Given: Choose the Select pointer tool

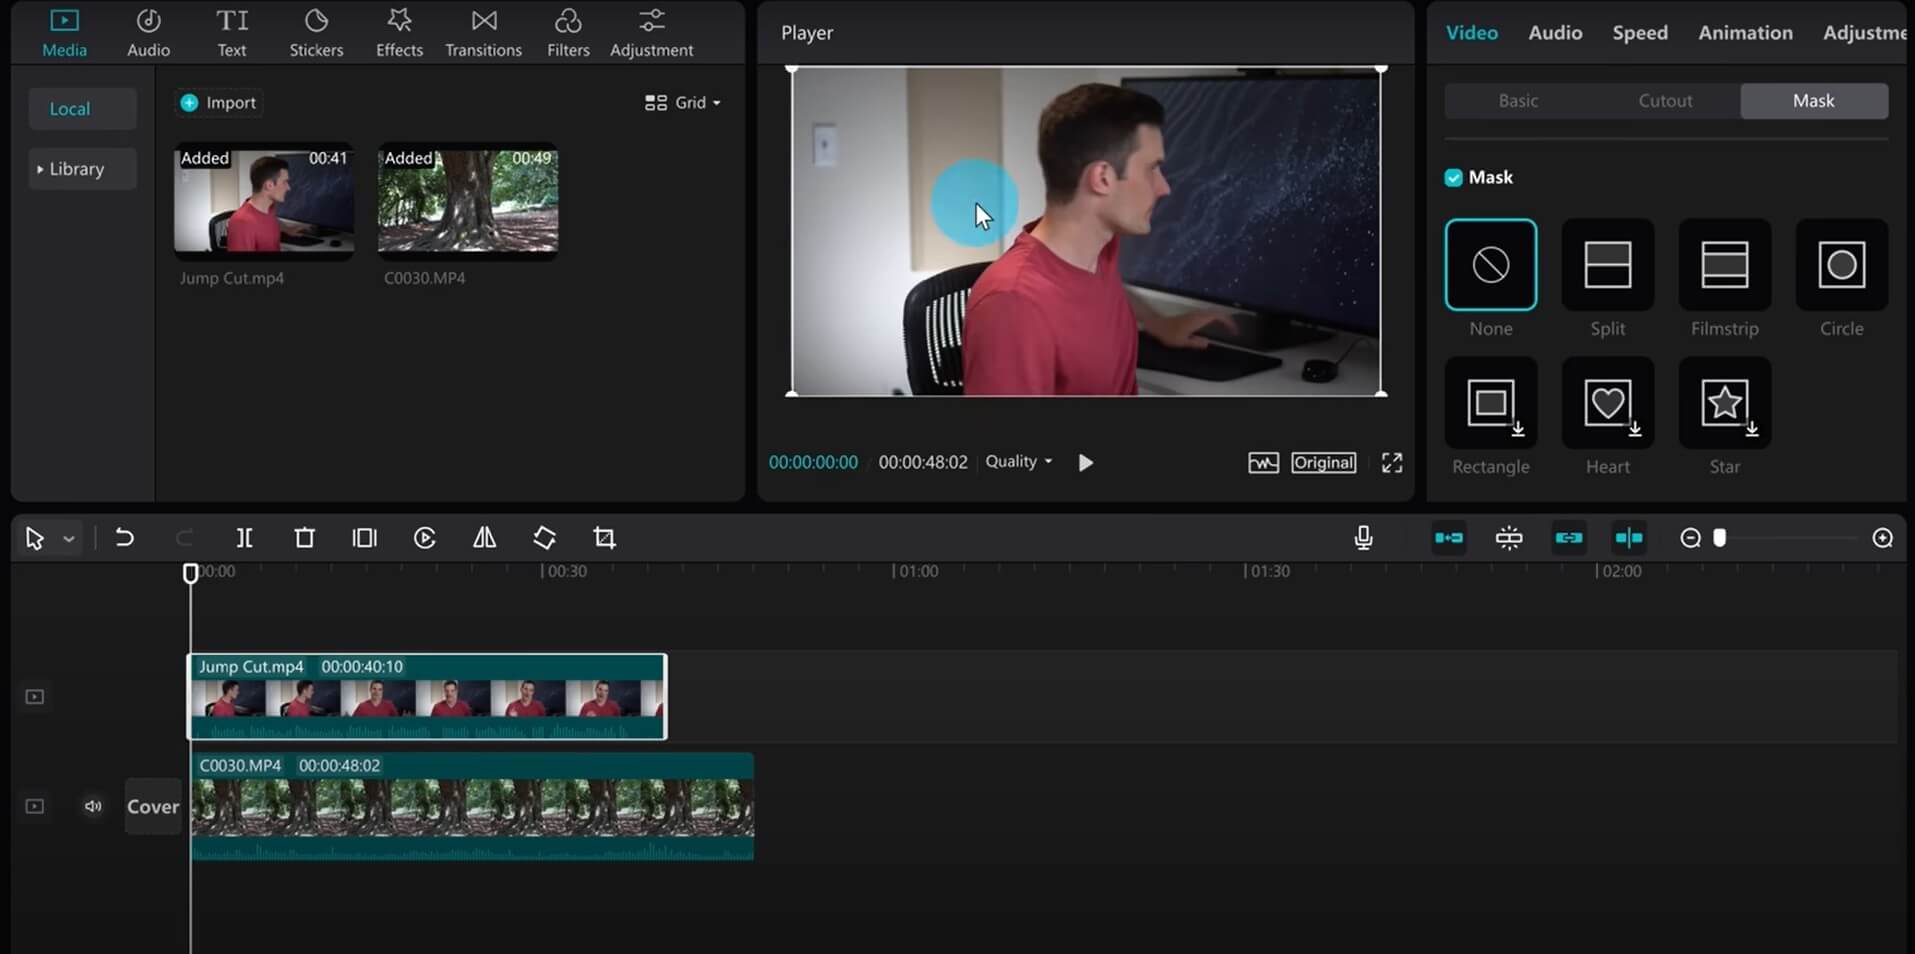Looking at the screenshot, I should [34, 539].
